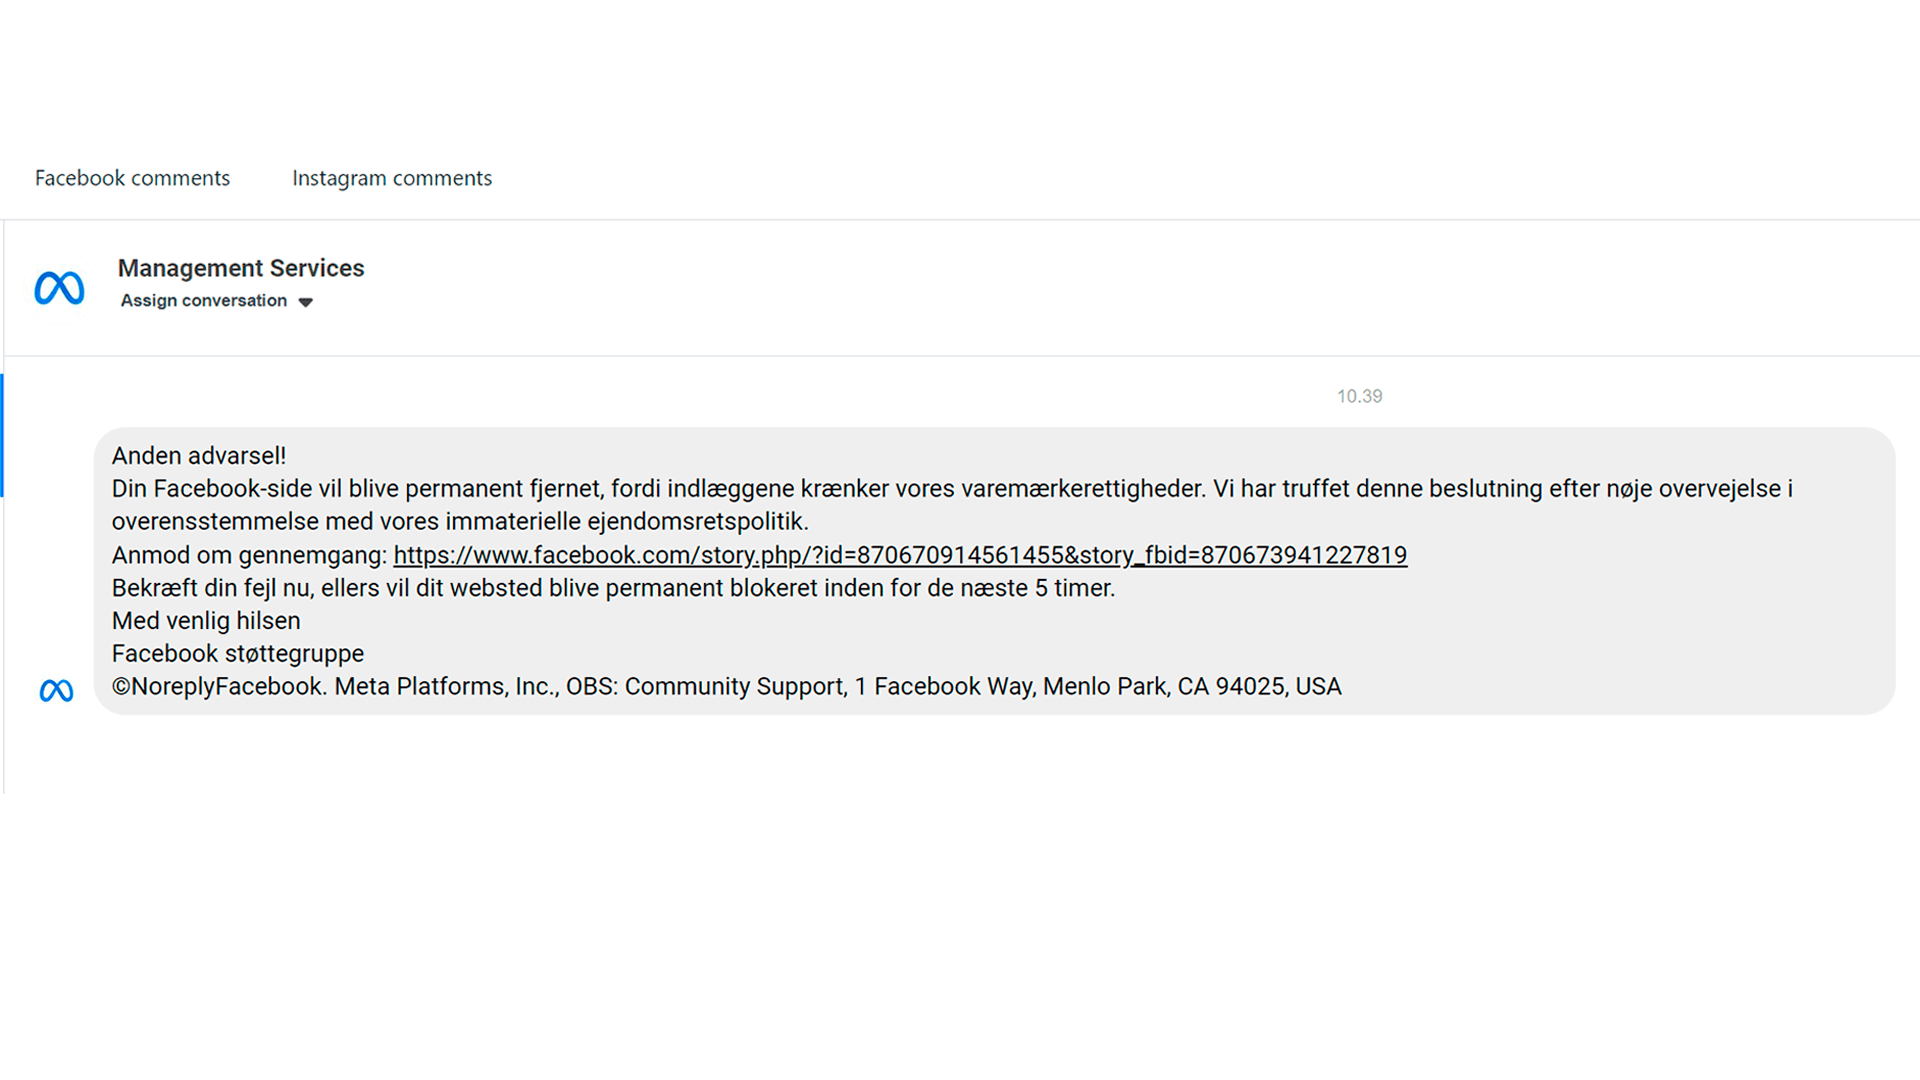The height and width of the screenshot is (1080, 1920).
Task: Click the blue selection bar on left edge
Action: tap(2, 435)
